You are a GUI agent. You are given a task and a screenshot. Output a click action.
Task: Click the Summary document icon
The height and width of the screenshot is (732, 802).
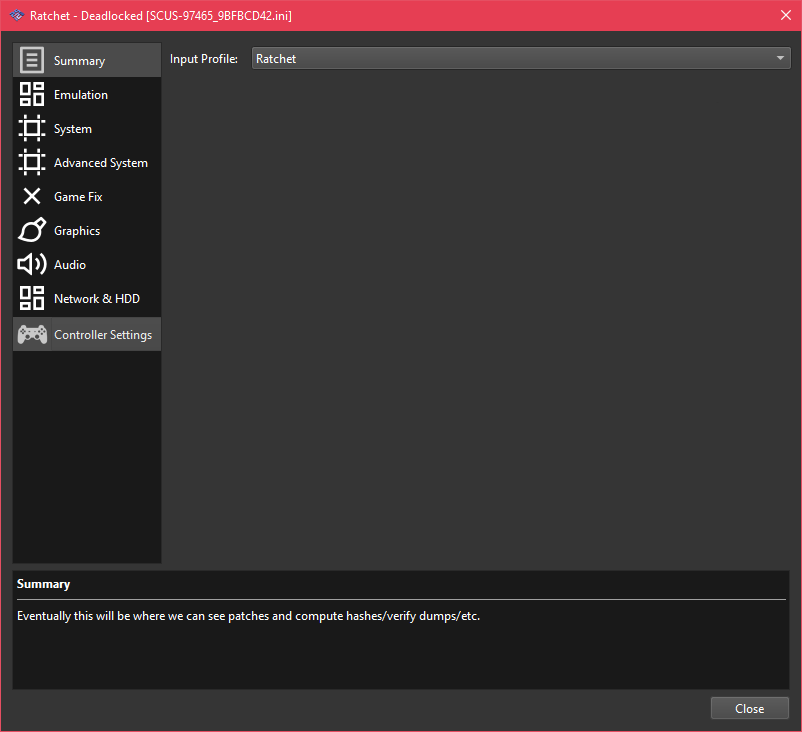point(31,59)
